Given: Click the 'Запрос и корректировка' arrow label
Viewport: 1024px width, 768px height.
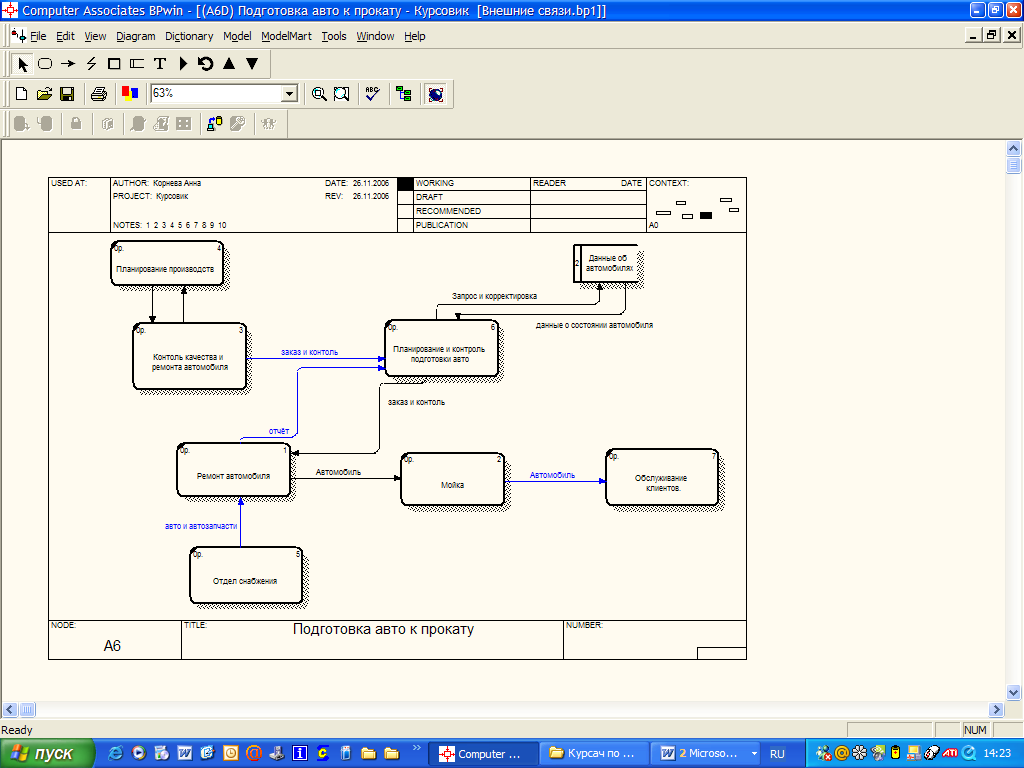Looking at the screenshot, I should [x=494, y=296].
